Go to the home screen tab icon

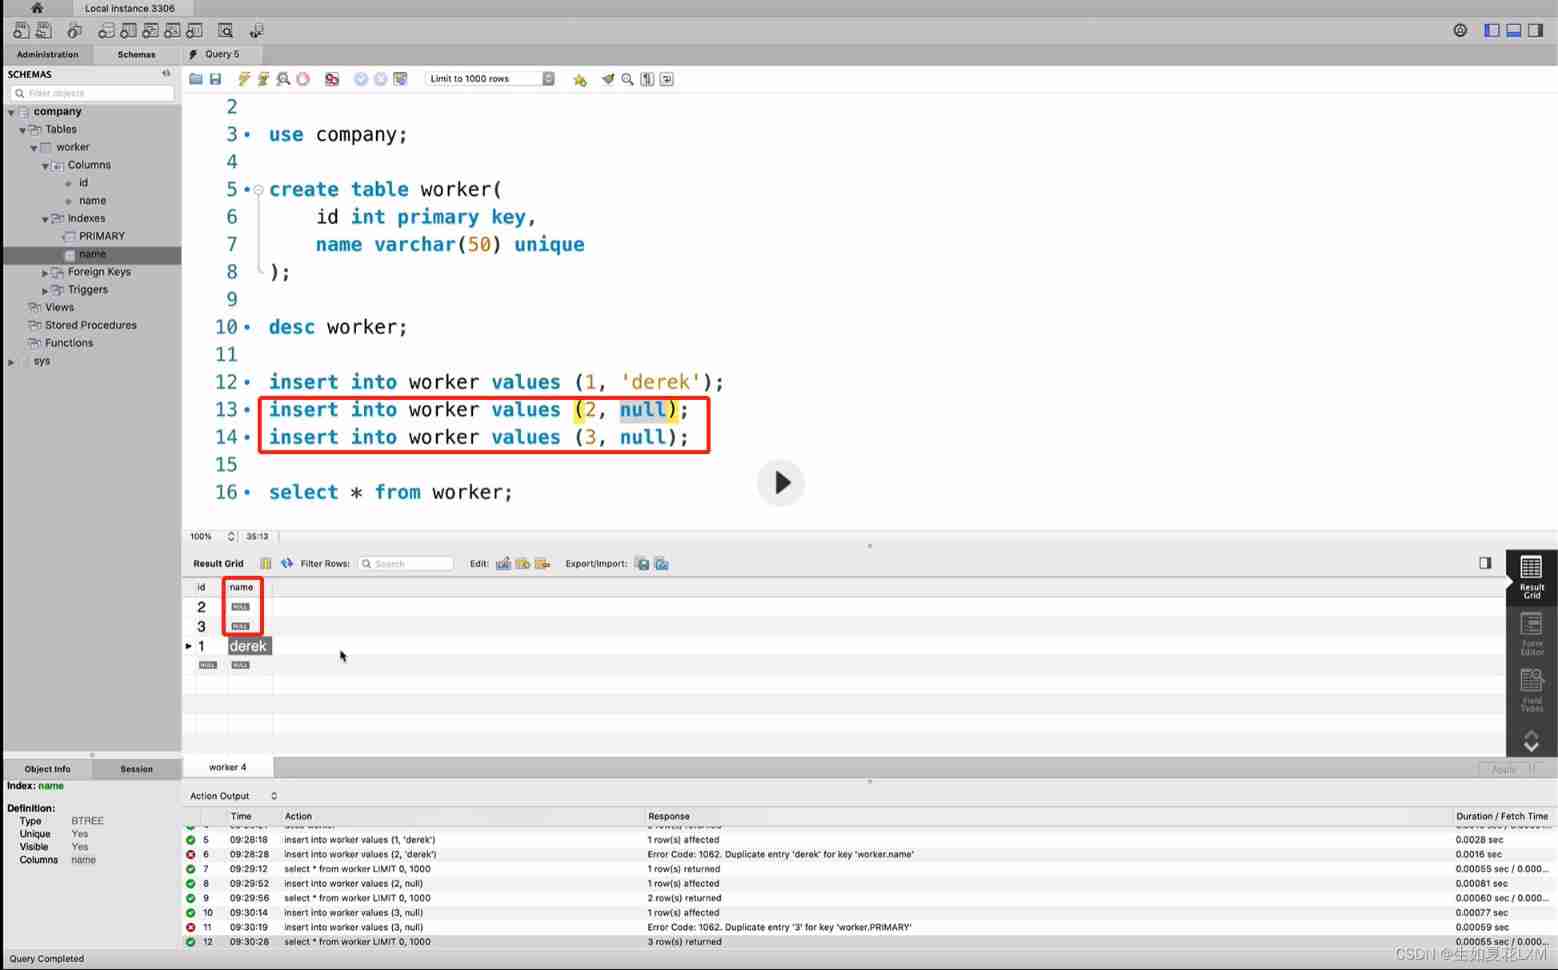(x=37, y=8)
